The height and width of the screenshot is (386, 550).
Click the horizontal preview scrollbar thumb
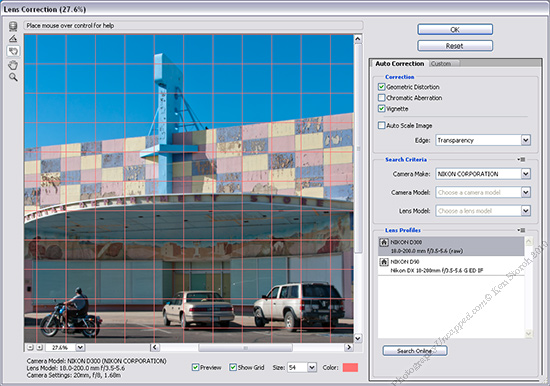point(245,347)
